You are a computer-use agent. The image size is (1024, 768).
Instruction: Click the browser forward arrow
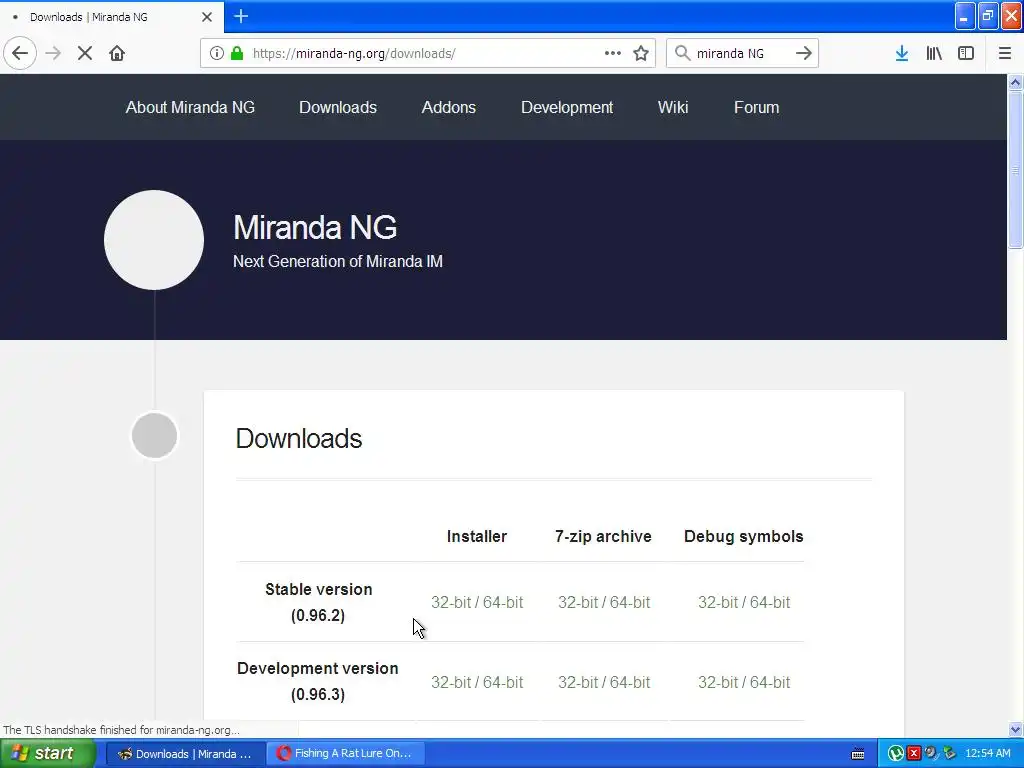(x=53, y=53)
